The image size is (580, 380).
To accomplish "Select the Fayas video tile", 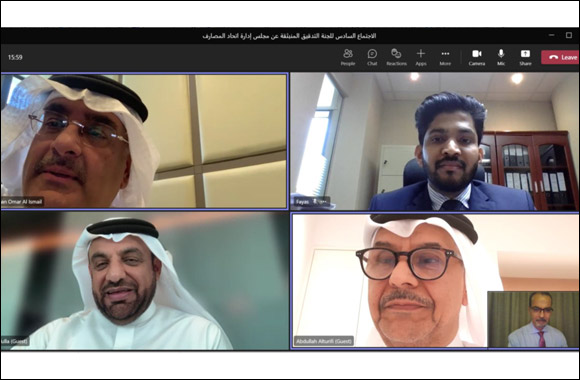I will click(434, 141).
